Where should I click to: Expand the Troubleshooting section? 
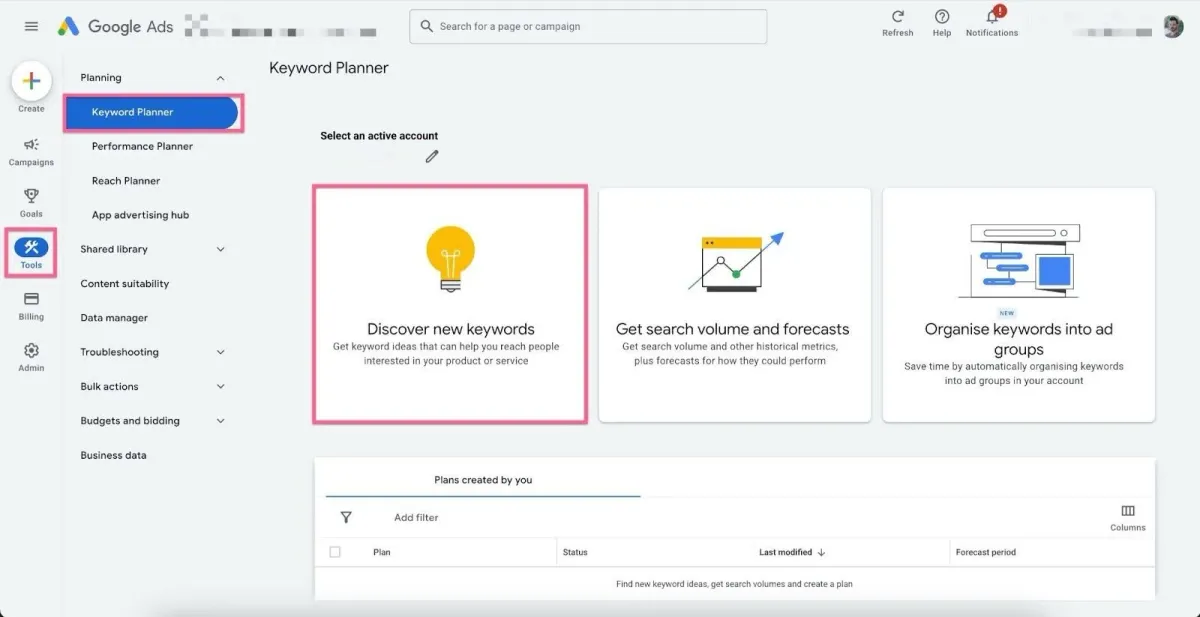coord(221,352)
